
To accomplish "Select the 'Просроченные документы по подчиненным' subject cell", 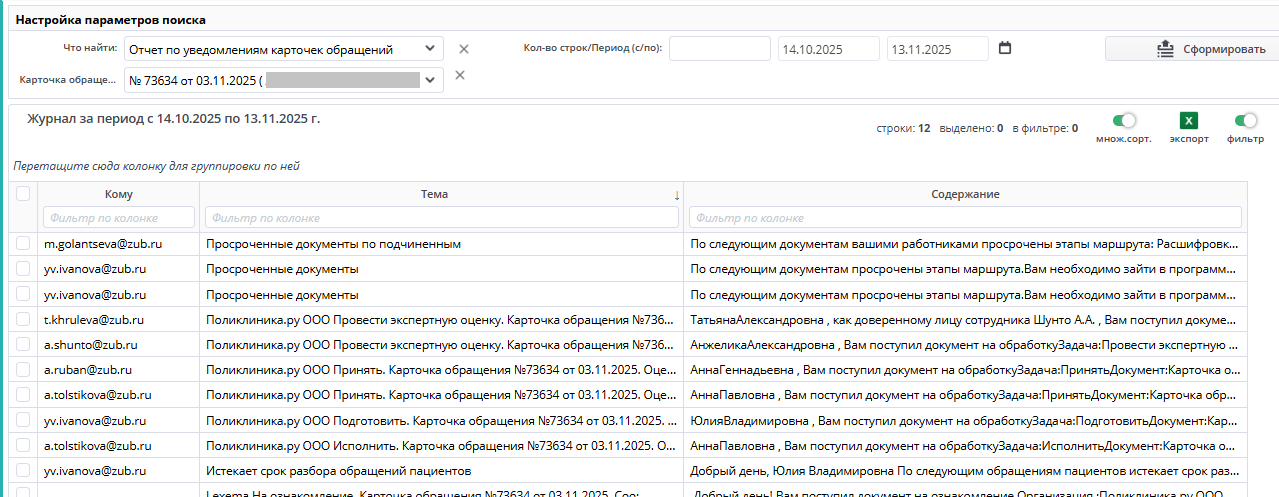I will point(442,243).
